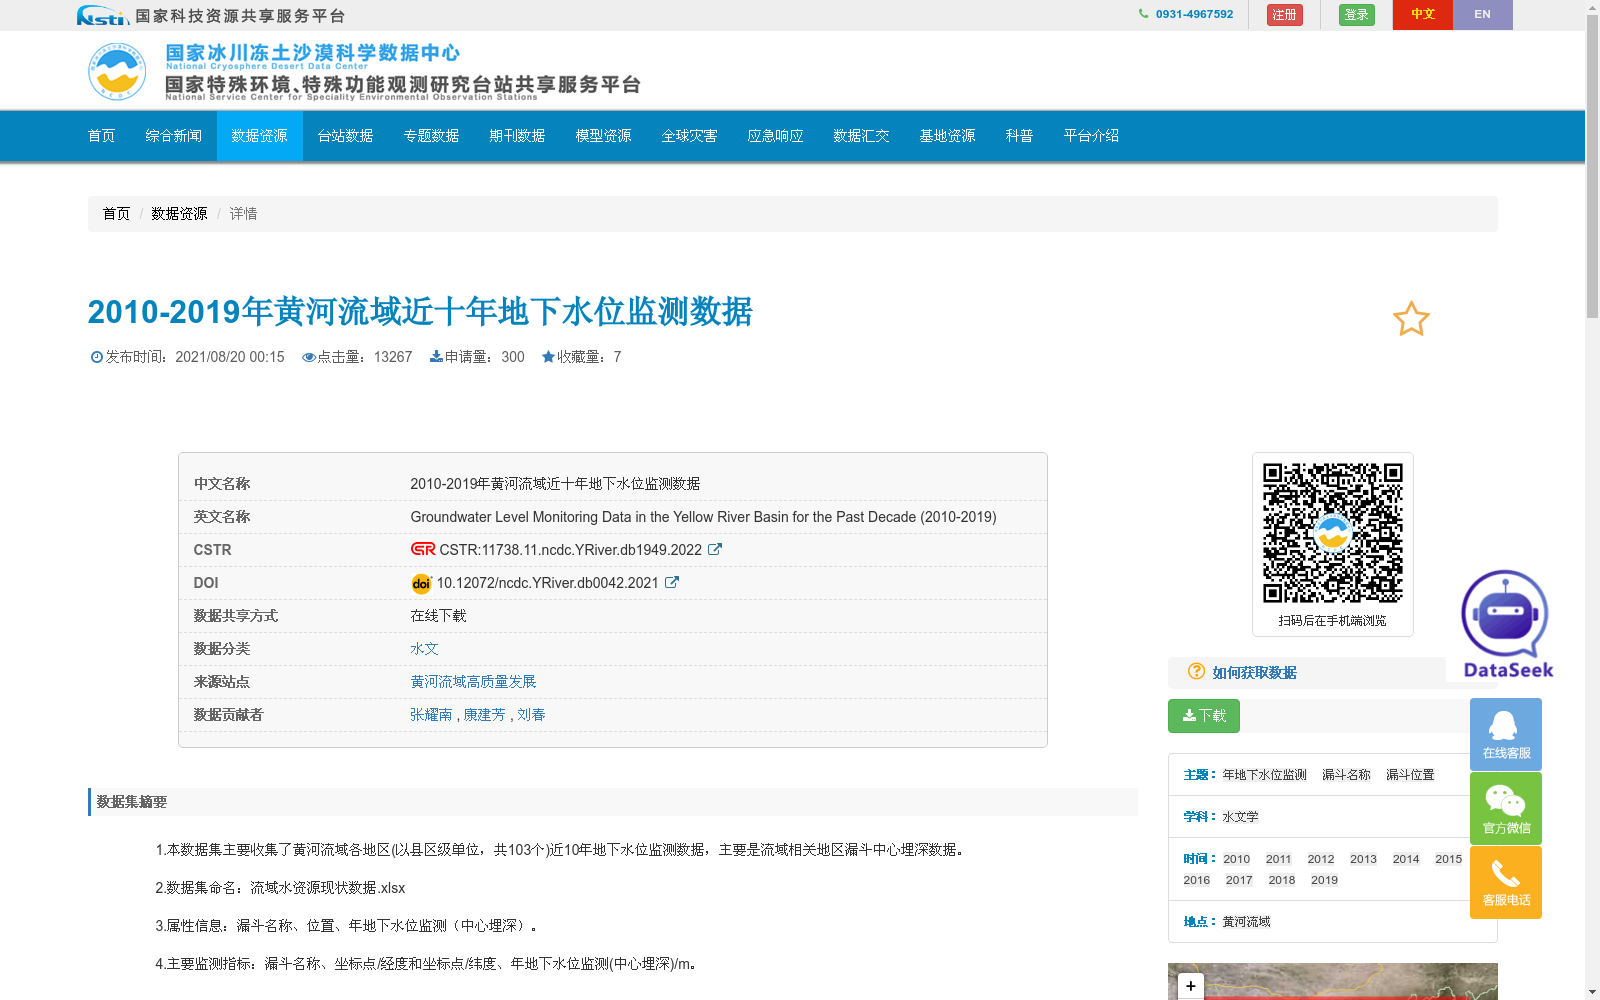Click the yellow DOI badge icon
The width and height of the screenshot is (1600, 1000).
pos(421,583)
